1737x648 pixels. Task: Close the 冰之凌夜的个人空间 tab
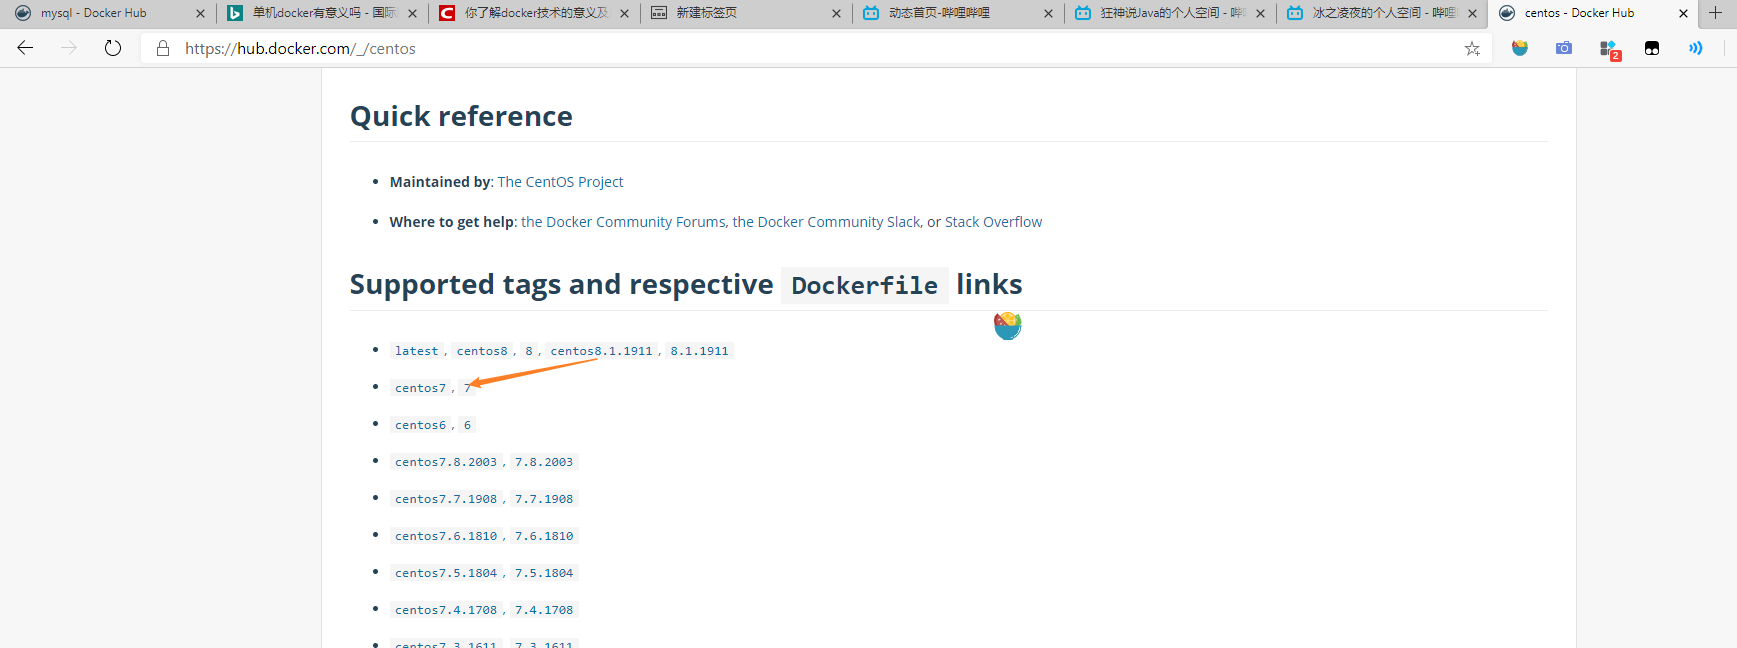[1472, 13]
